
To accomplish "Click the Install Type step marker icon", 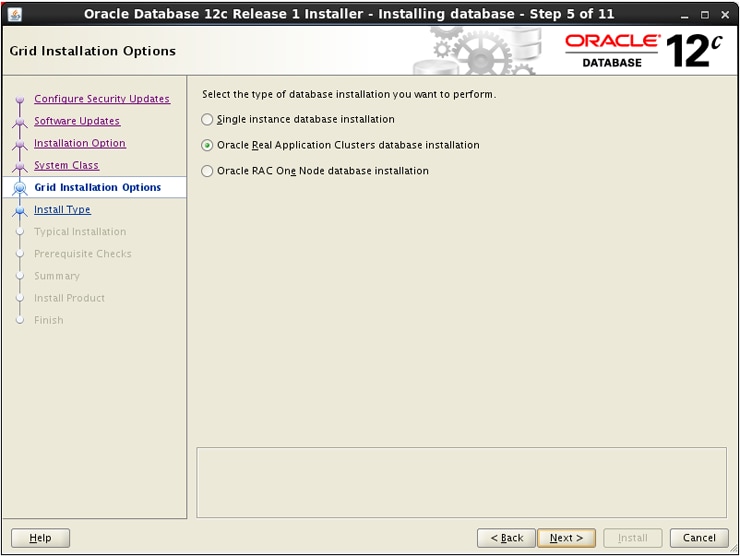I will [x=20, y=211].
